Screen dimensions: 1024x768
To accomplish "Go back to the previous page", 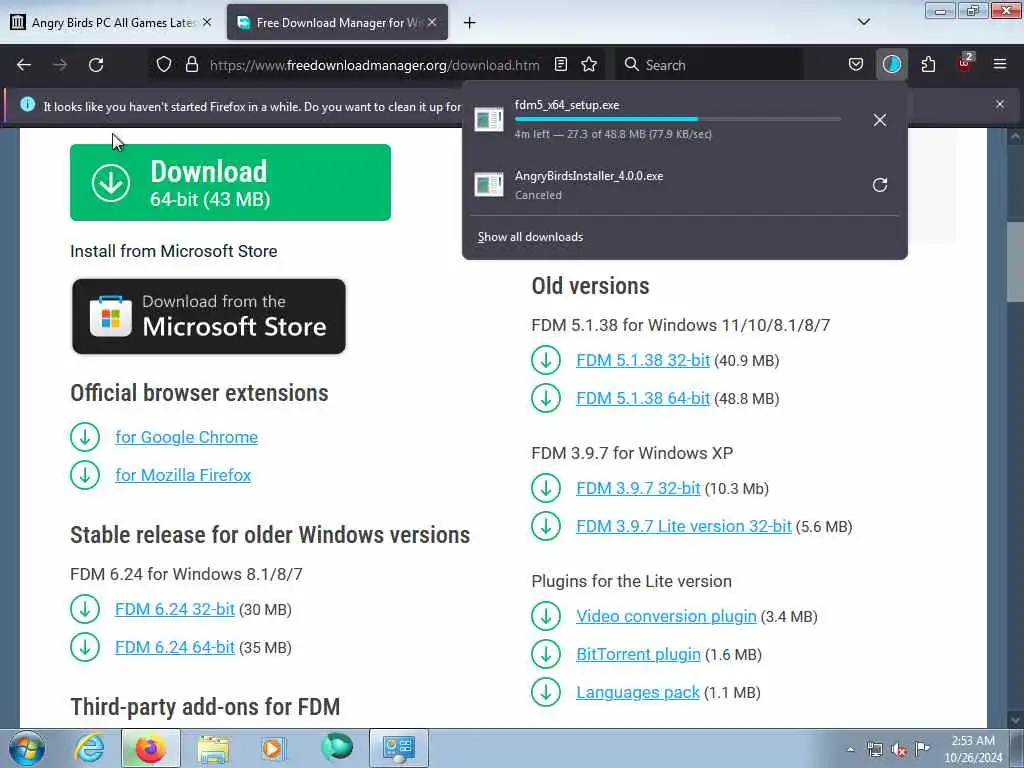I will coord(24,65).
